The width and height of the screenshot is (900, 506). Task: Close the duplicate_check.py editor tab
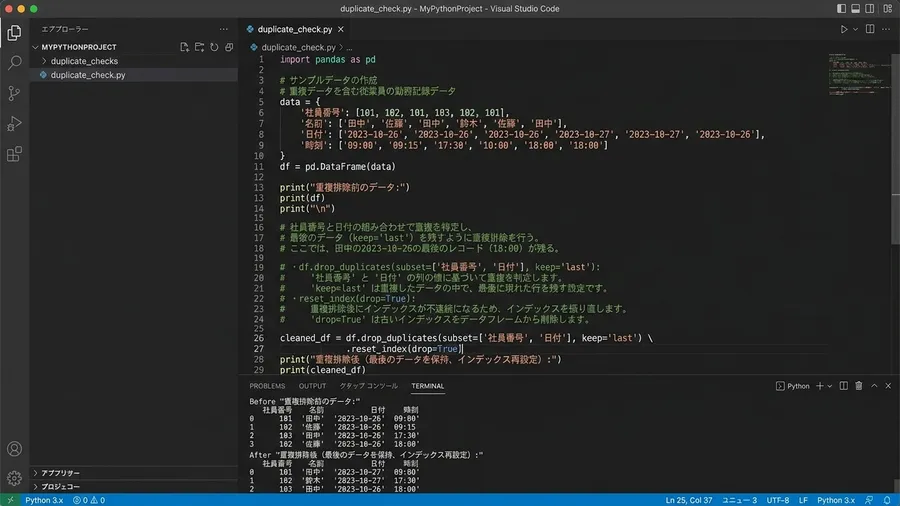[341, 29]
